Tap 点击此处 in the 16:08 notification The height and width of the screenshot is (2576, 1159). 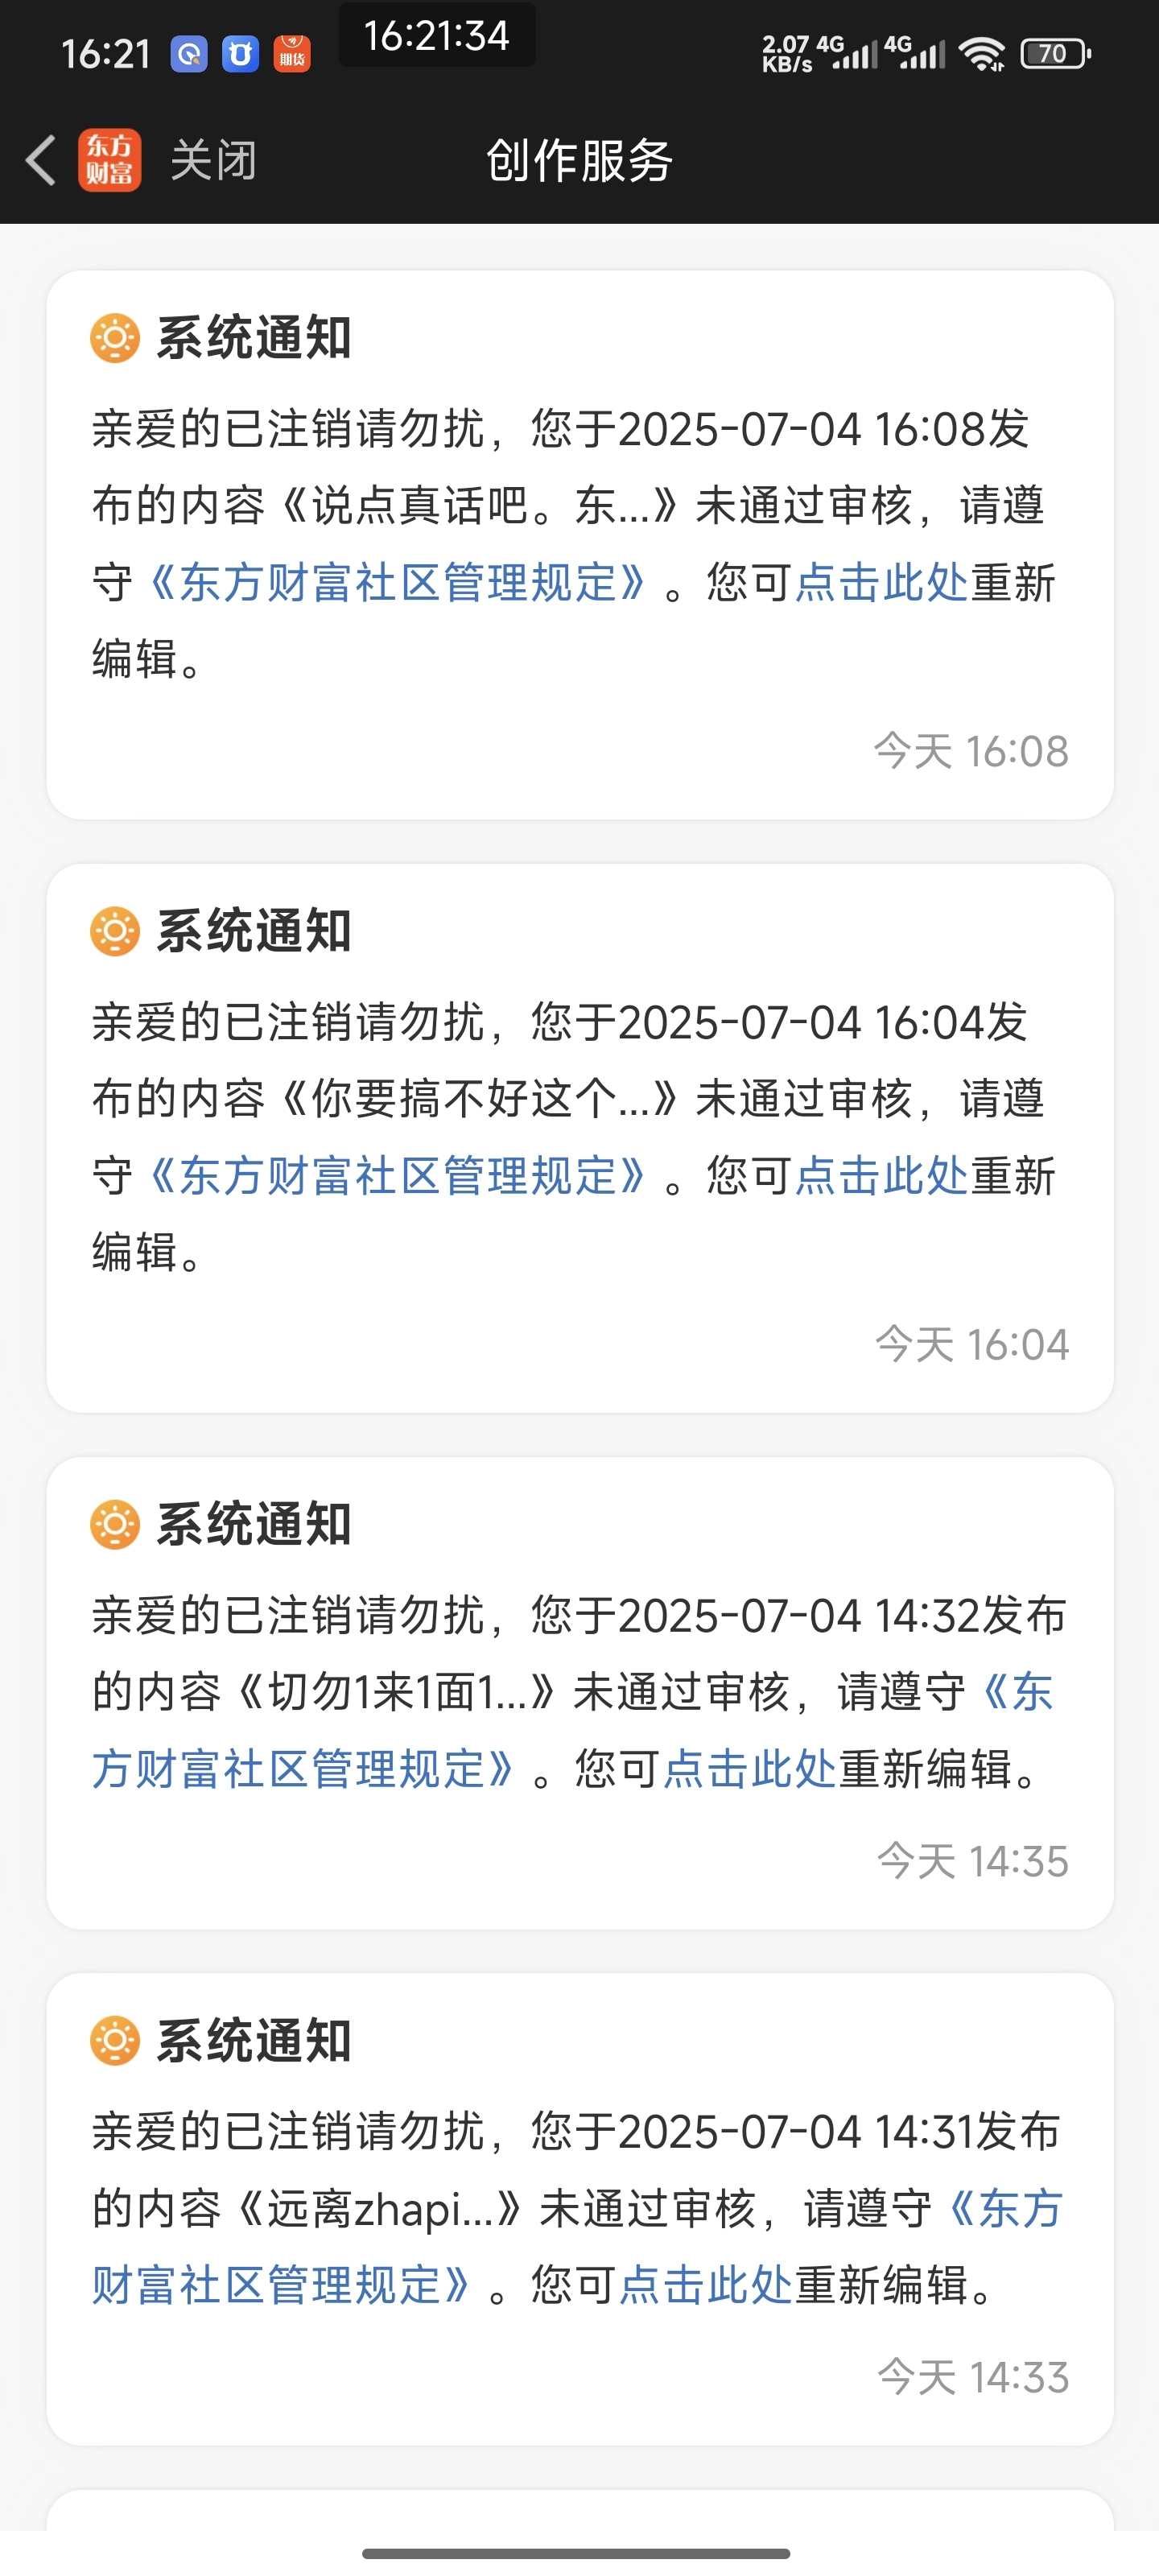(x=881, y=582)
